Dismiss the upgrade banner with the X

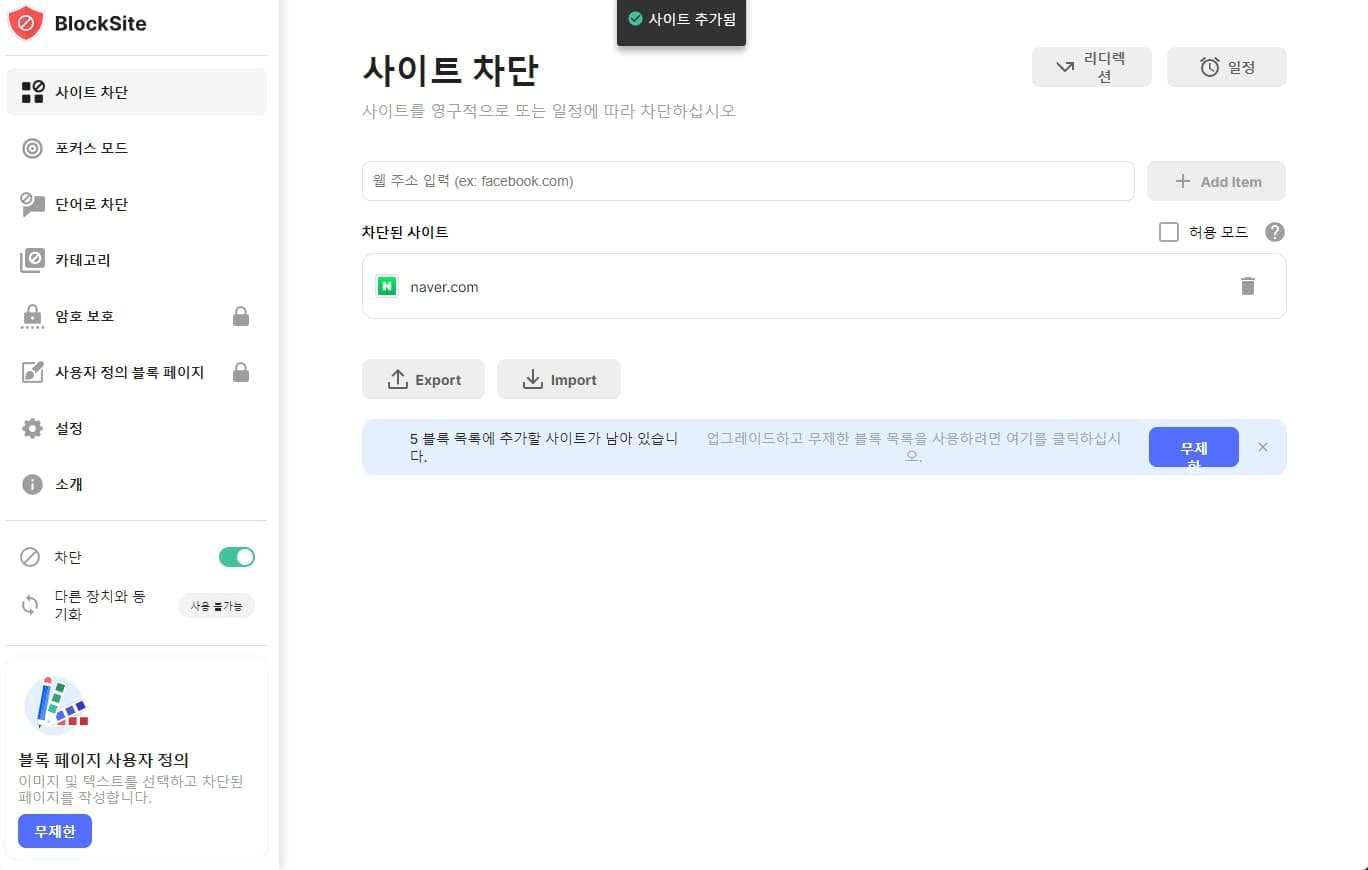tap(1262, 447)
